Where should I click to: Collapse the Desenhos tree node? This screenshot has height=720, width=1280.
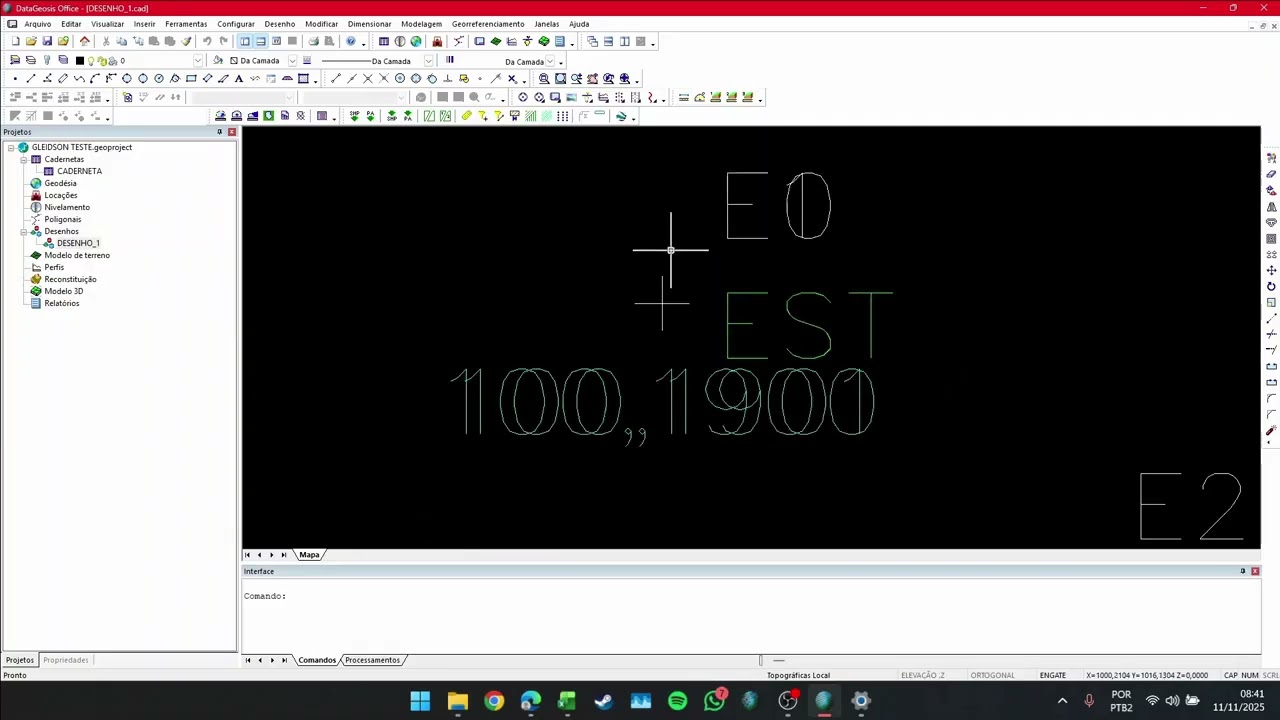tap(23, 231)
